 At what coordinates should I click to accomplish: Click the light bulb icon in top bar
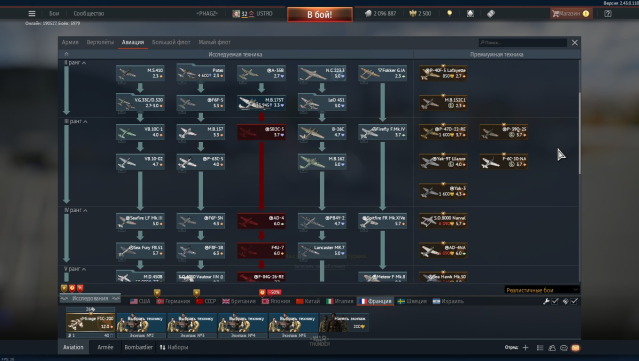450,13
